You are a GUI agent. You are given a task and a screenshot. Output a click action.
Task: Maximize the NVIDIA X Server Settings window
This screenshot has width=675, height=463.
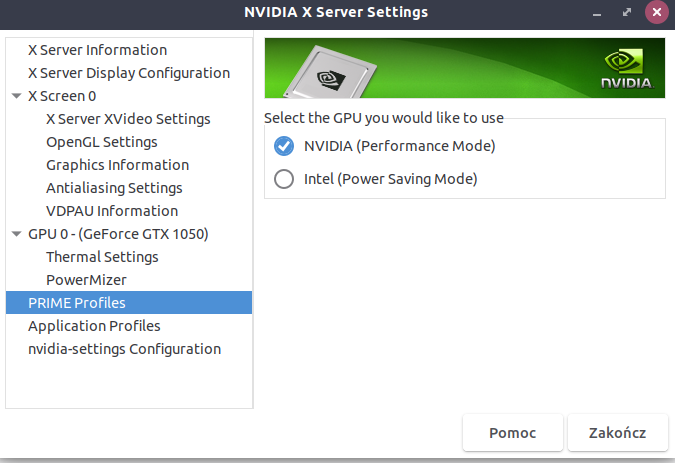click(x=627, y=12)
